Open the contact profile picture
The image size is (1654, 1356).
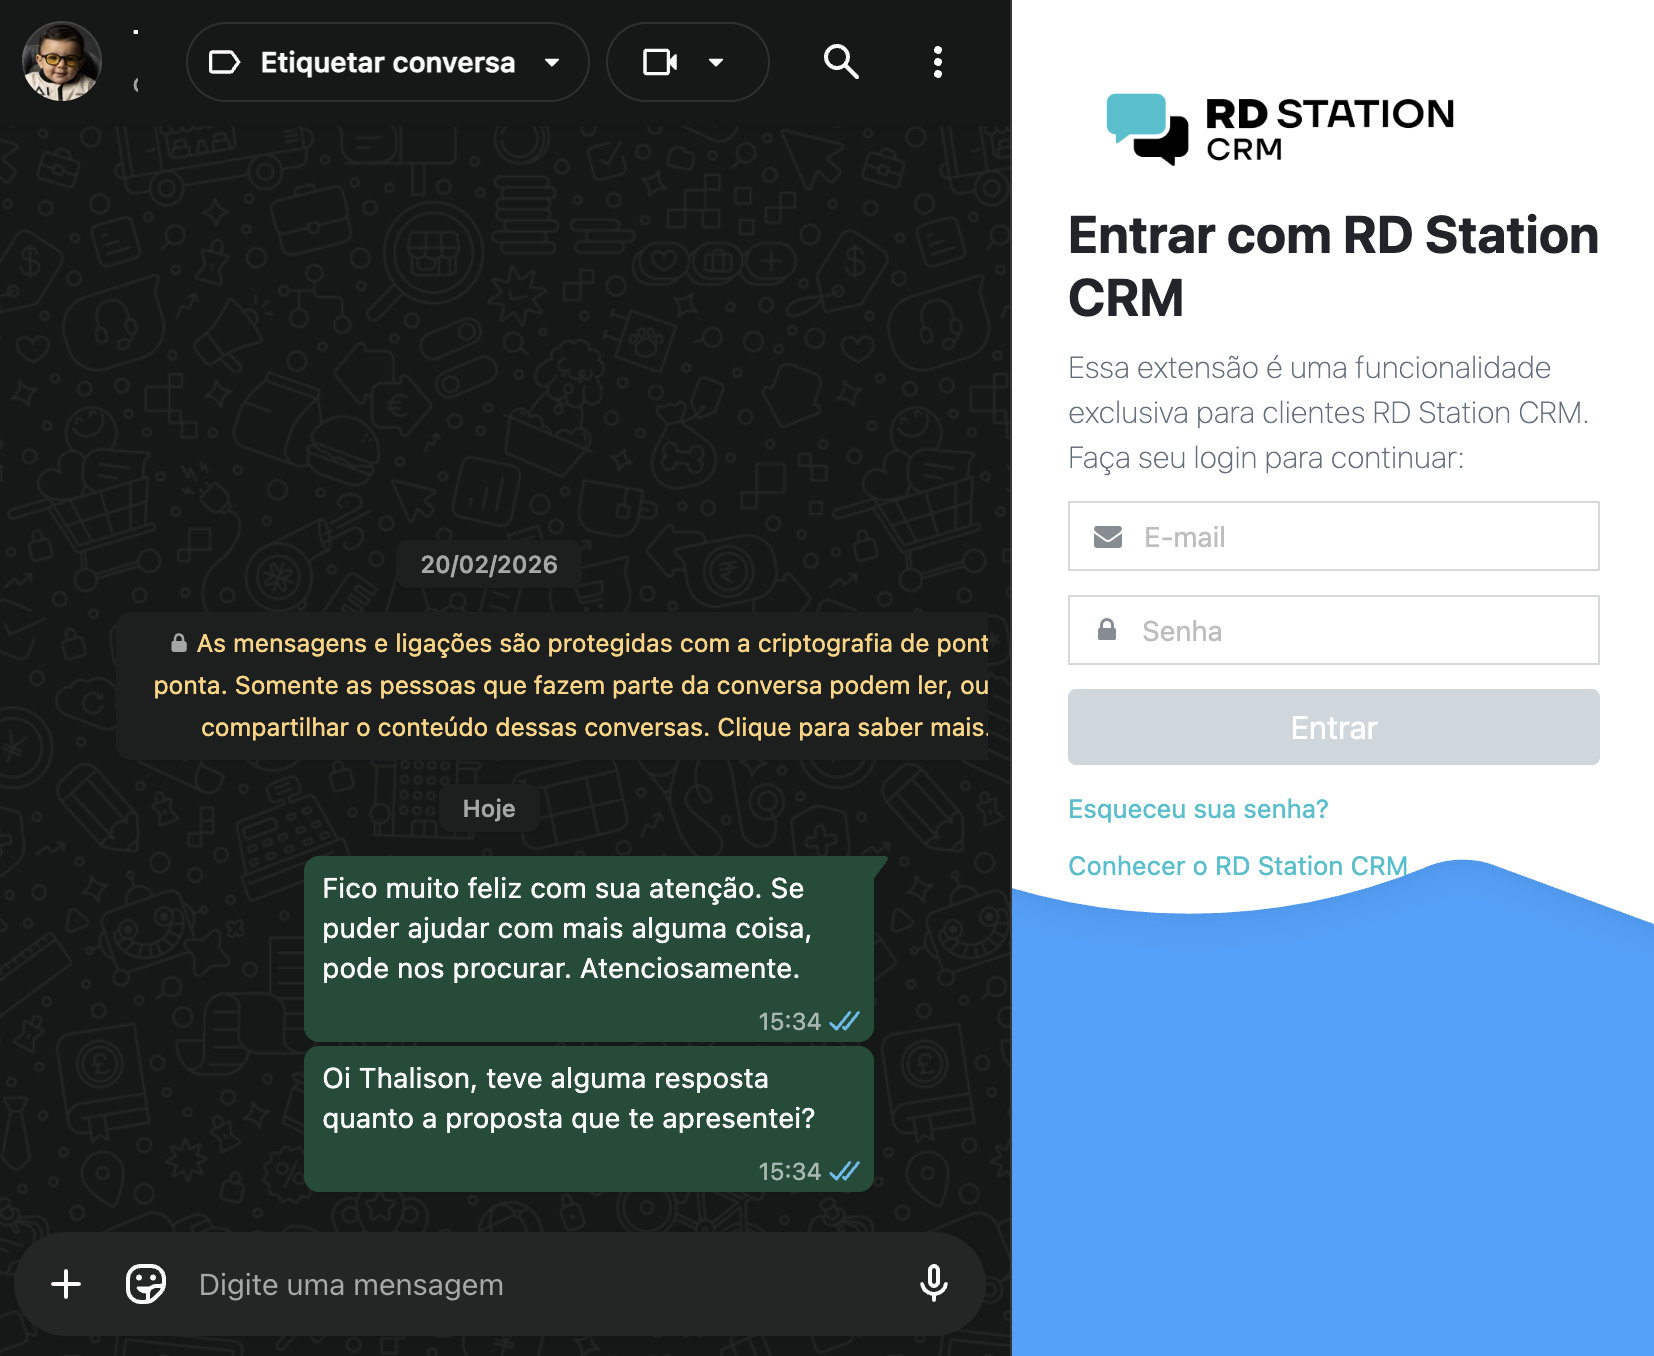coord(62,62)
